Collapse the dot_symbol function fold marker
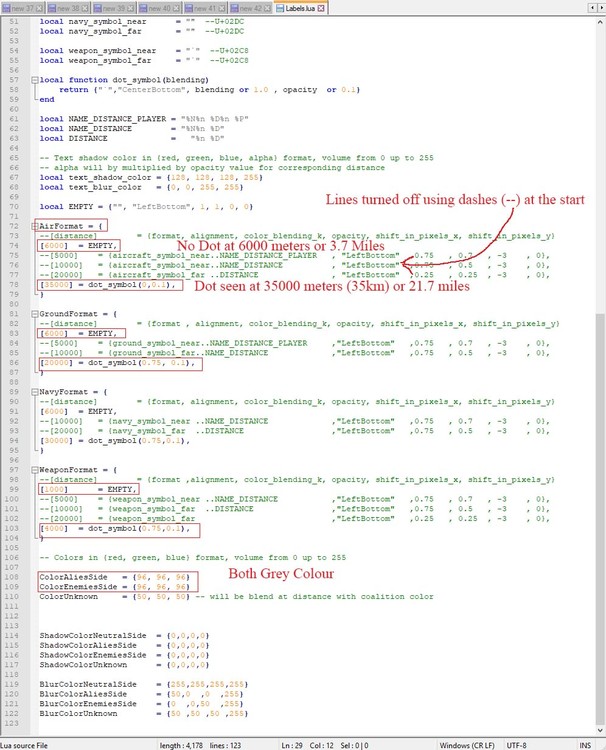 [34, 80]
